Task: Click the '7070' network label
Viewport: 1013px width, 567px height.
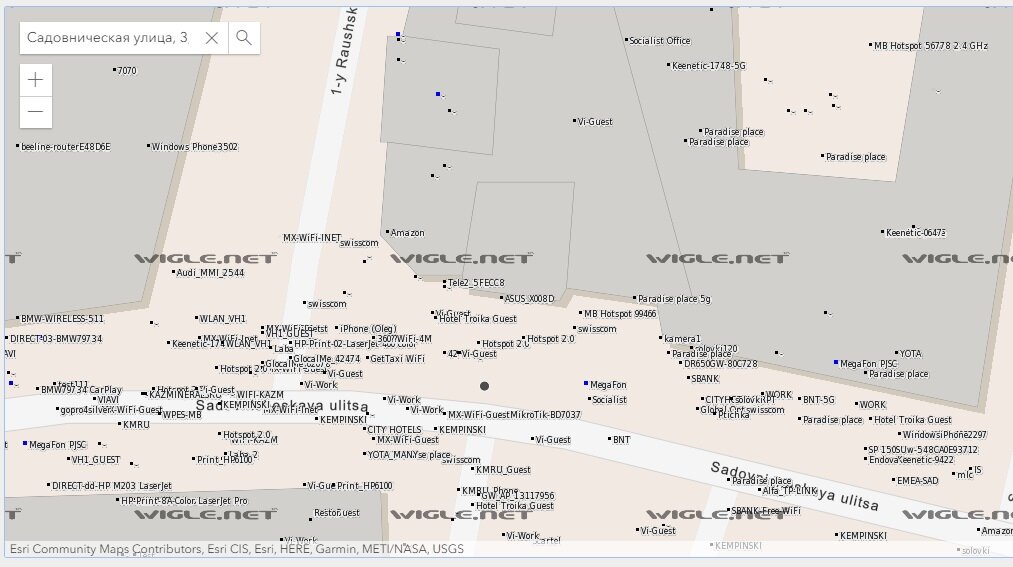Action: click(127, 71)
